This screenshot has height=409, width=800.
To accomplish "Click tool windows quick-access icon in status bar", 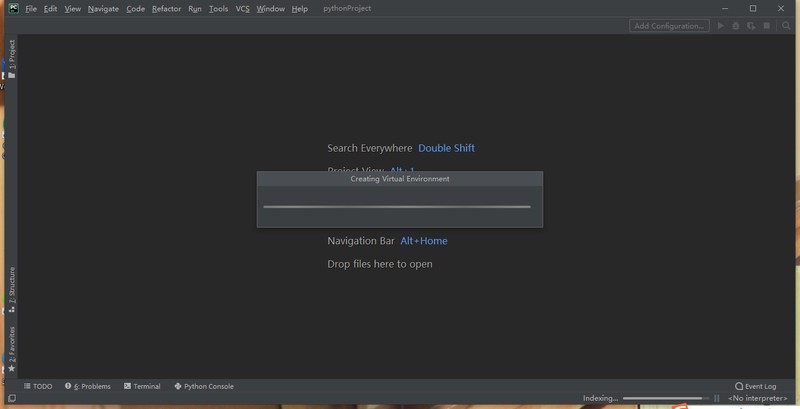I will [11, 398].
